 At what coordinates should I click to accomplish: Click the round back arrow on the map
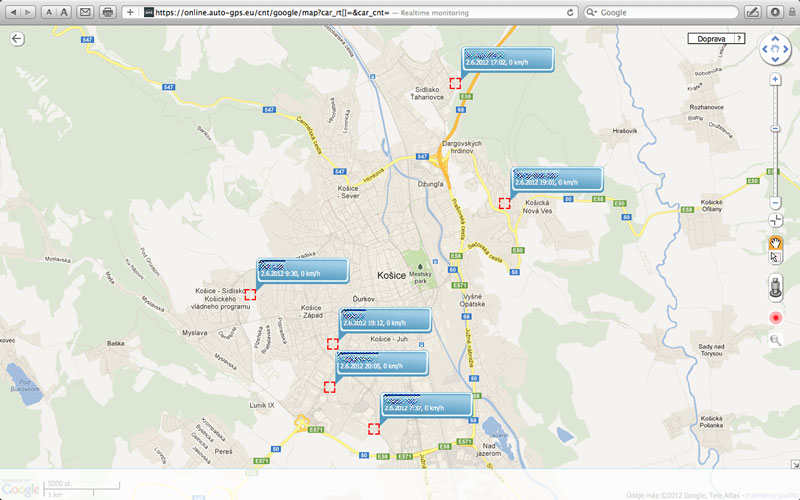point(17,39)
